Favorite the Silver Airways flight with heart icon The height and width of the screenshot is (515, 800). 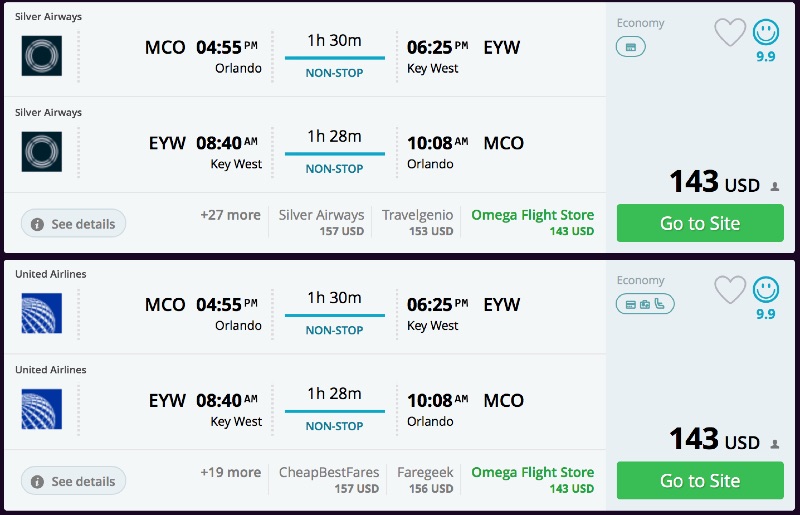click(730, 33)
